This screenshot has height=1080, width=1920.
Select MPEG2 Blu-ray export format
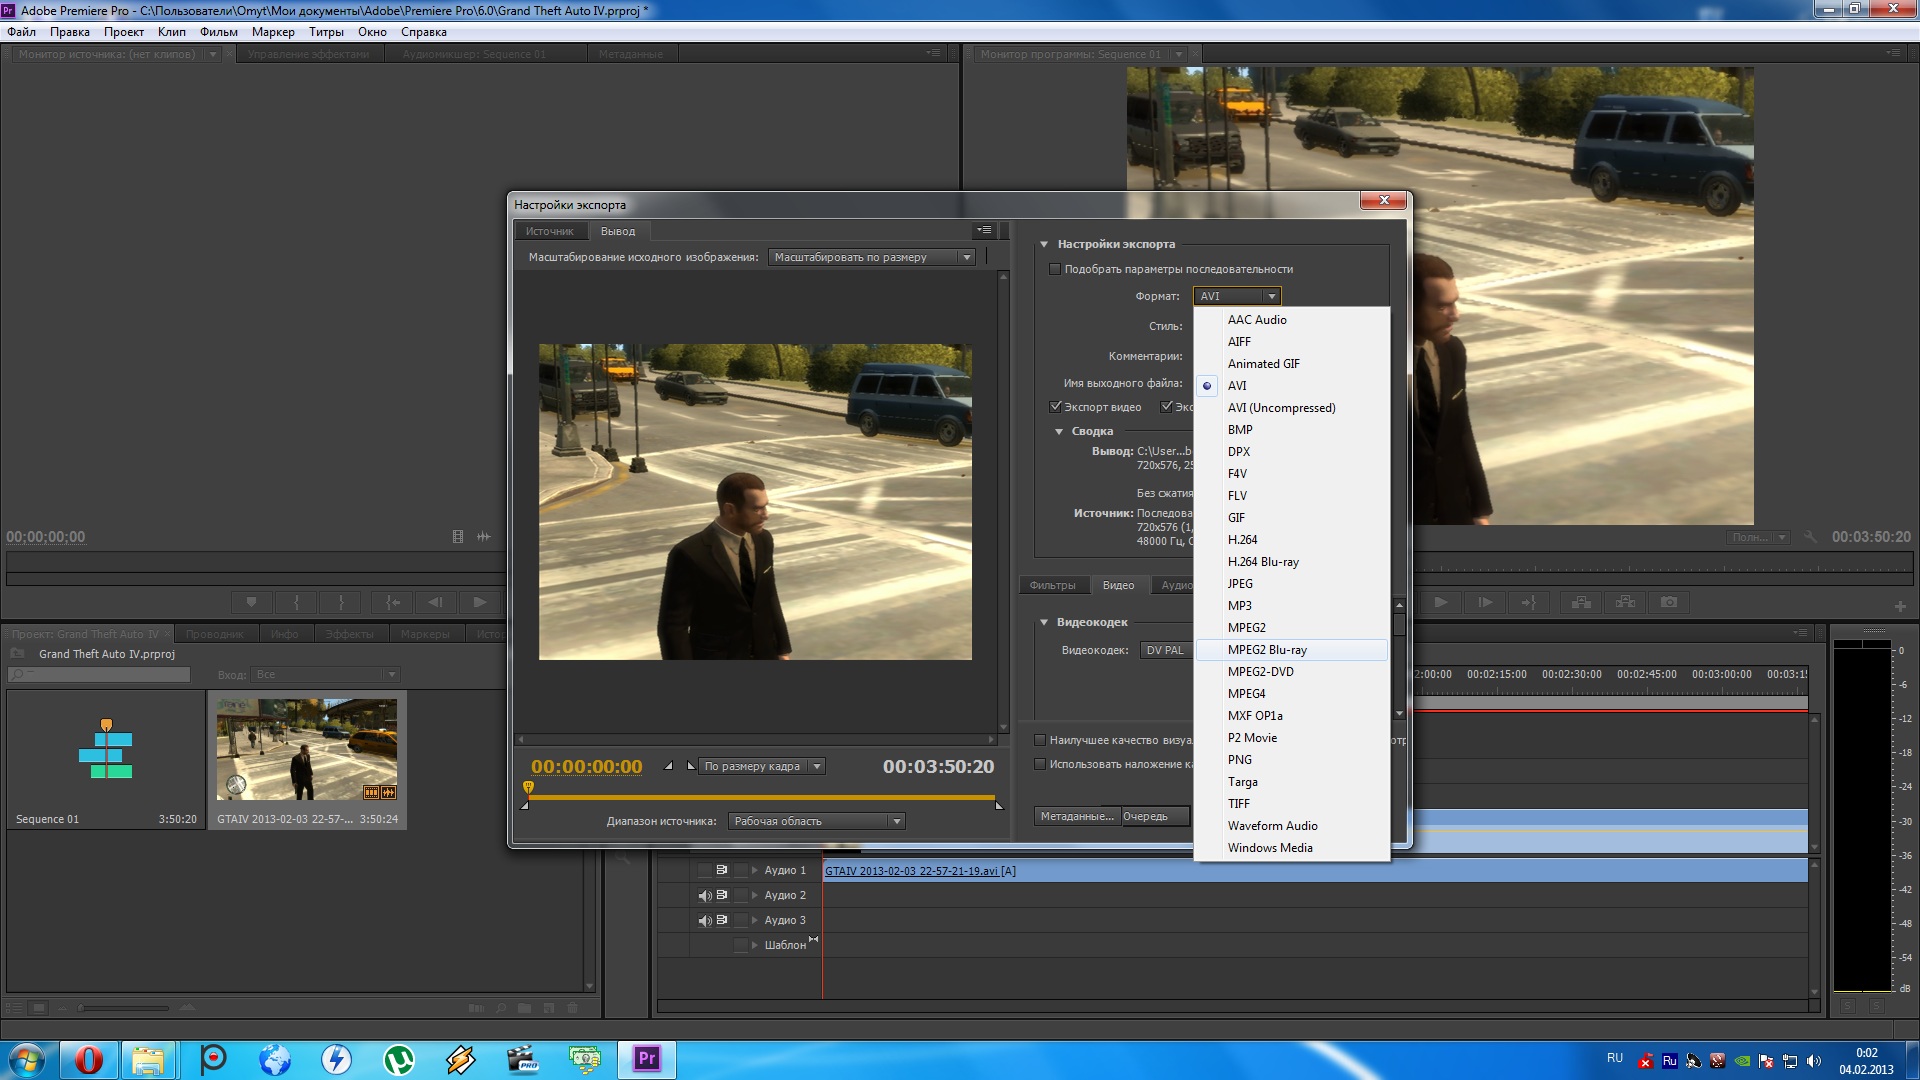pyautogui.click(x=1267, y=649)
